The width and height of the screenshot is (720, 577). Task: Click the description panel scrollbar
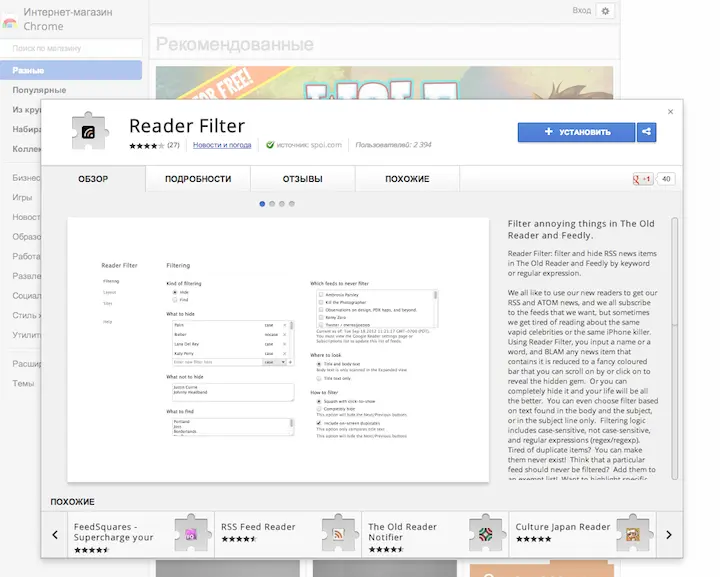pos(675,348)
